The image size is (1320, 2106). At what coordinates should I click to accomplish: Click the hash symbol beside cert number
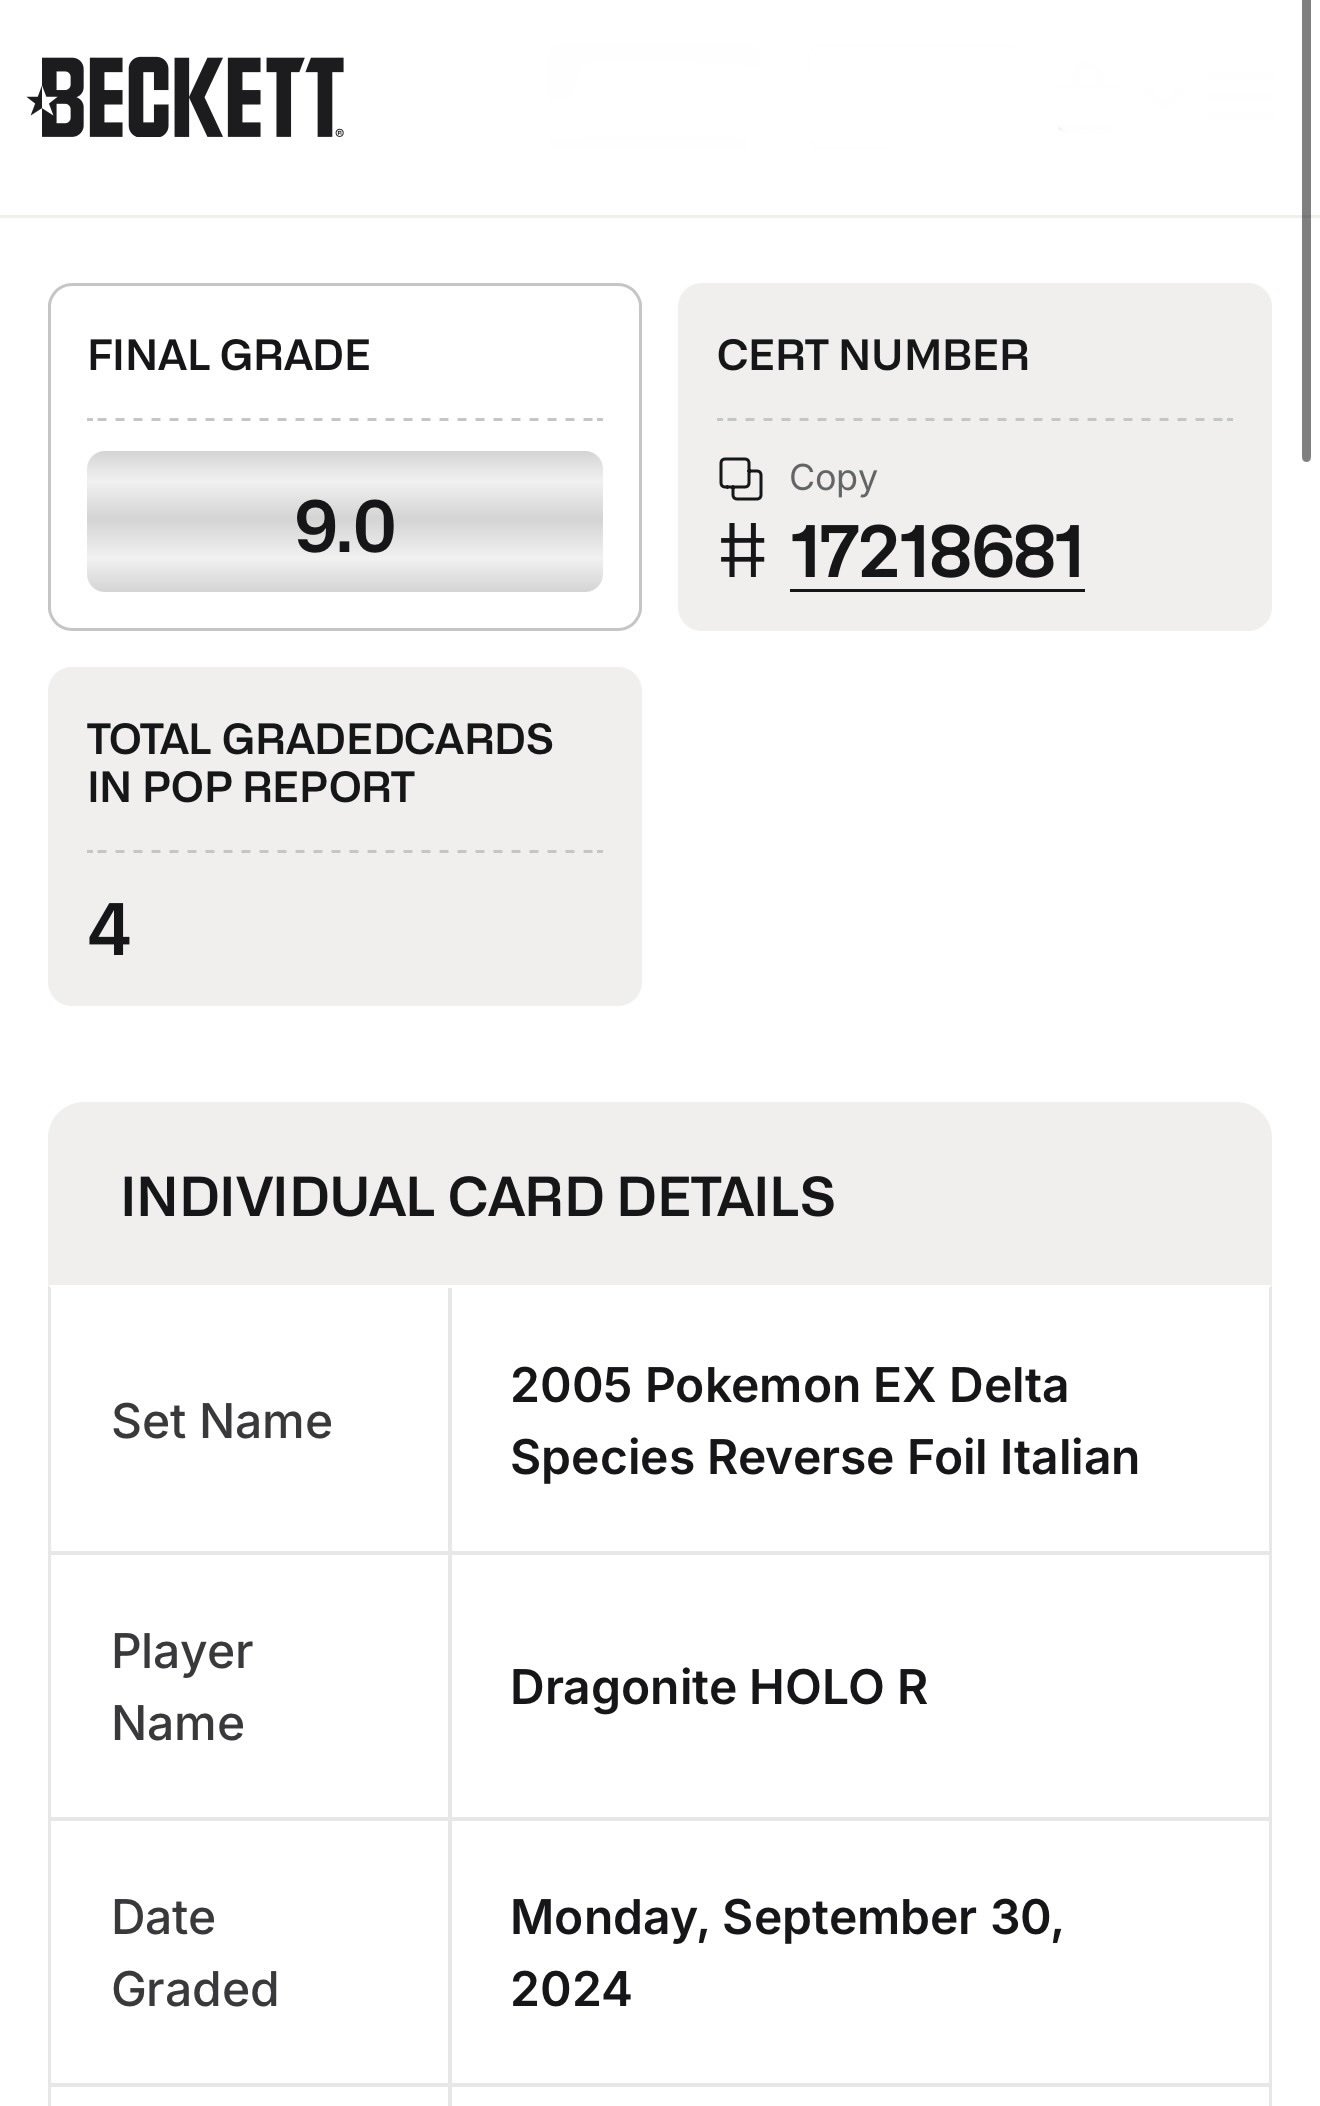(x=742, y=552)
